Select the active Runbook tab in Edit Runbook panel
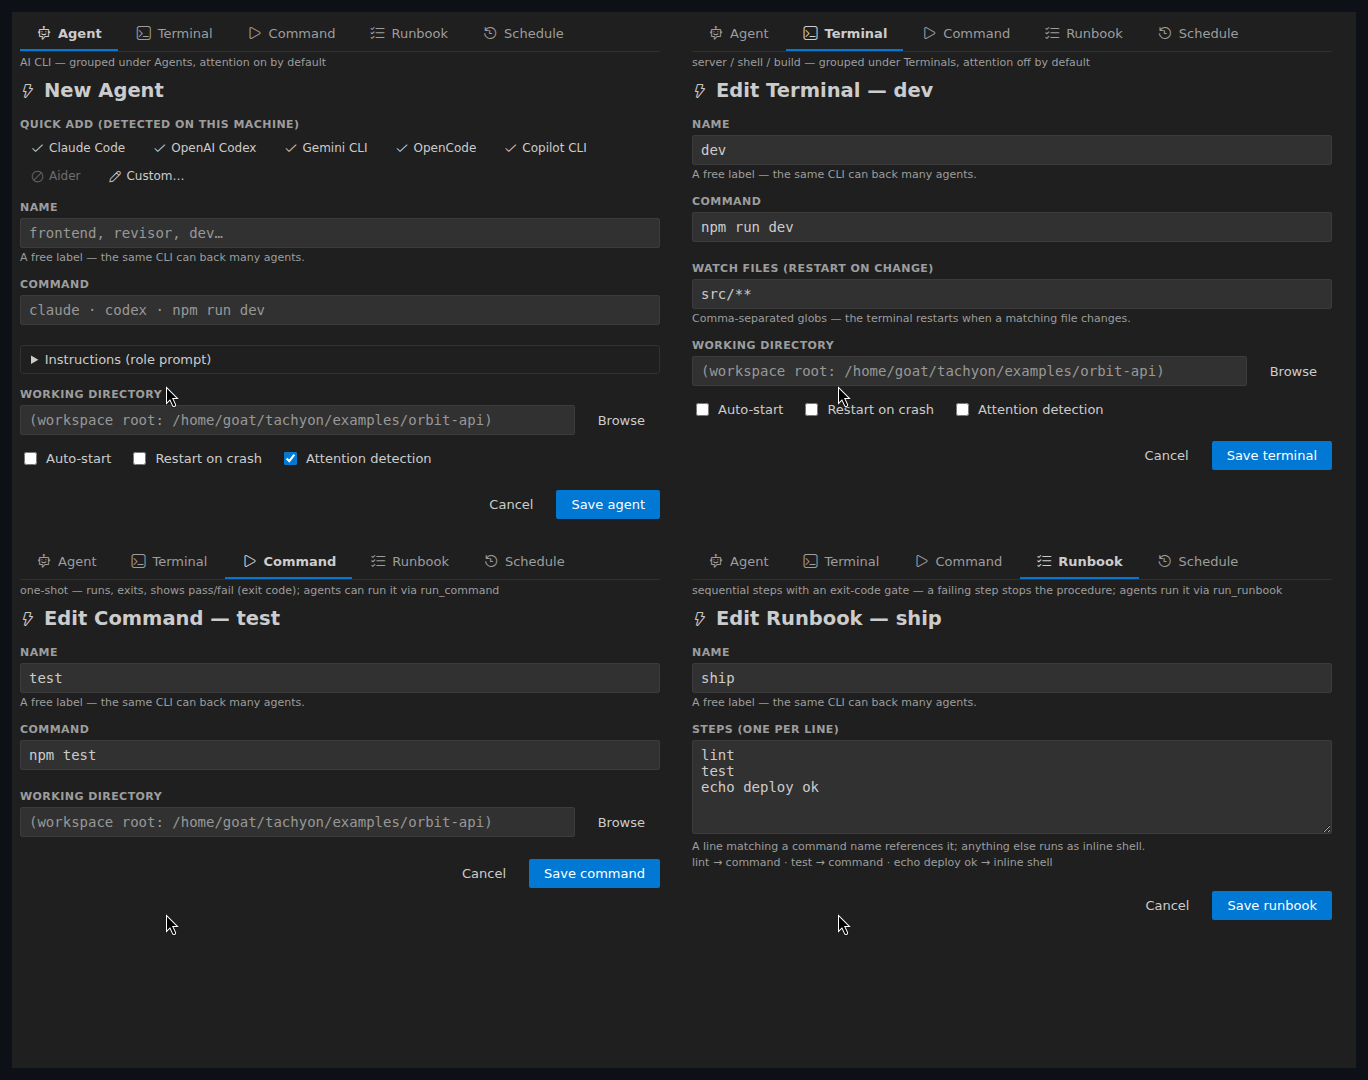 [1080, 561]
